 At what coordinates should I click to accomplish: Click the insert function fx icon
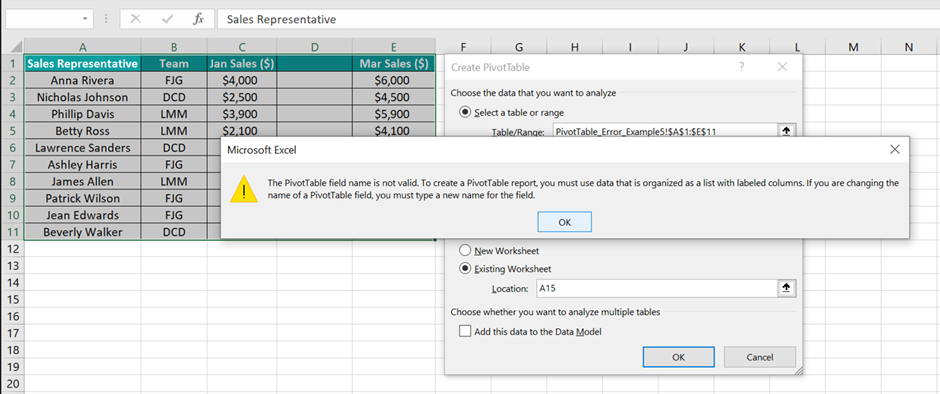198,19
